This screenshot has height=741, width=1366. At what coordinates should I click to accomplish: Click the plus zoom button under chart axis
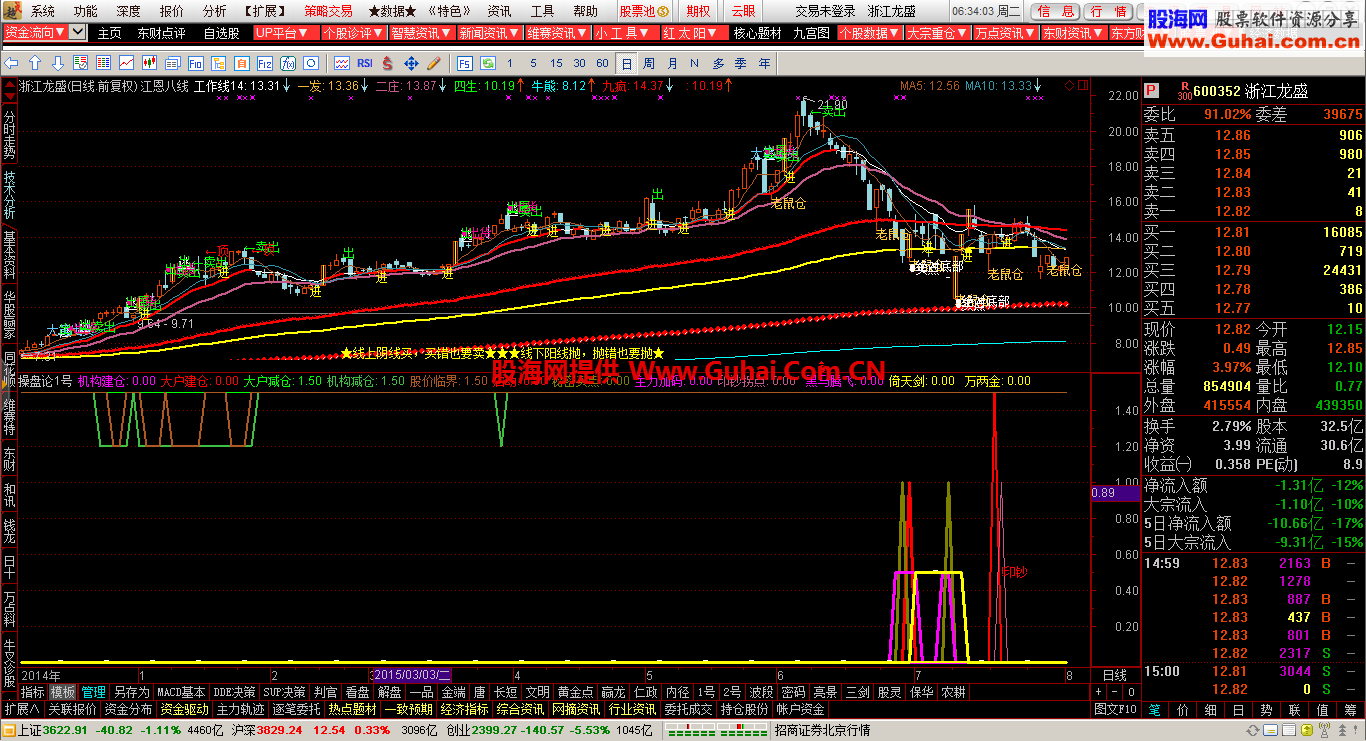(1099, 692)
